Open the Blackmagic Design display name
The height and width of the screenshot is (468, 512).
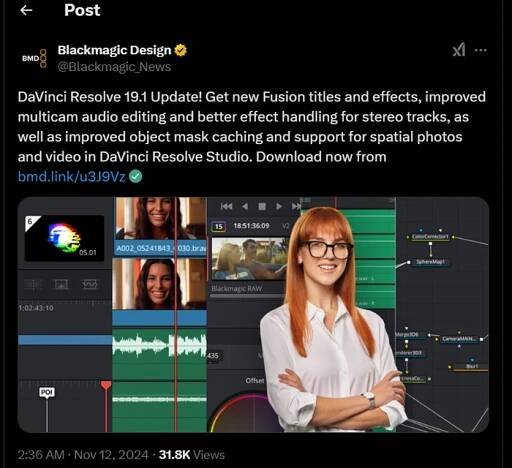(114, 50)
